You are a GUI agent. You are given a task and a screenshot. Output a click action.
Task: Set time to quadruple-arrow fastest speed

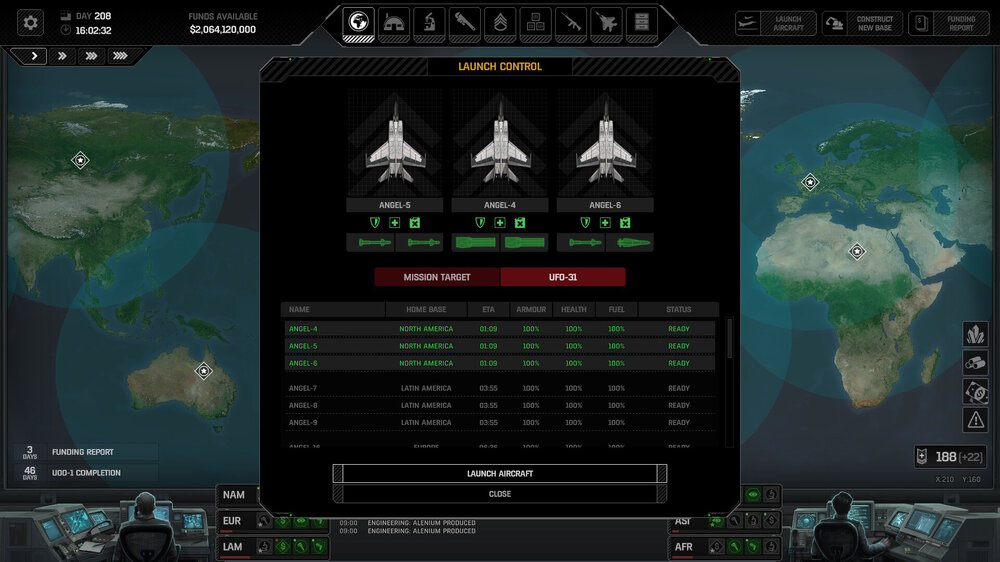[x=120, y=56]
